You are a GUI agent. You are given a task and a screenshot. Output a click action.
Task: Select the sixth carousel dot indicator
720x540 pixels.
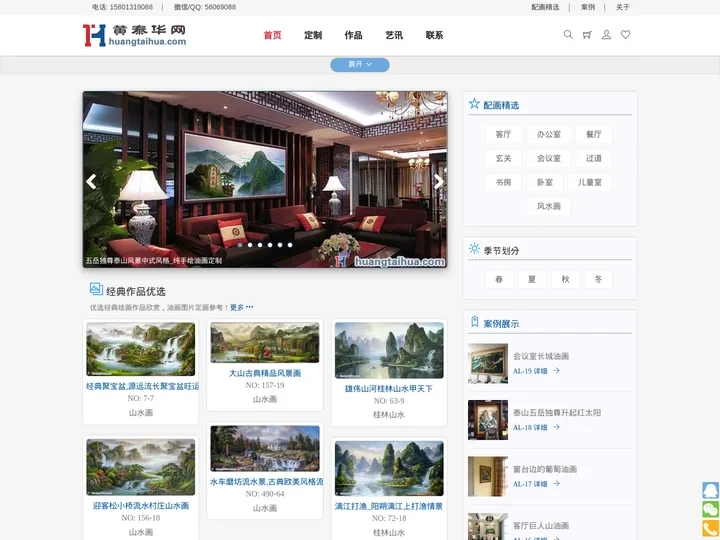point(290,245)
